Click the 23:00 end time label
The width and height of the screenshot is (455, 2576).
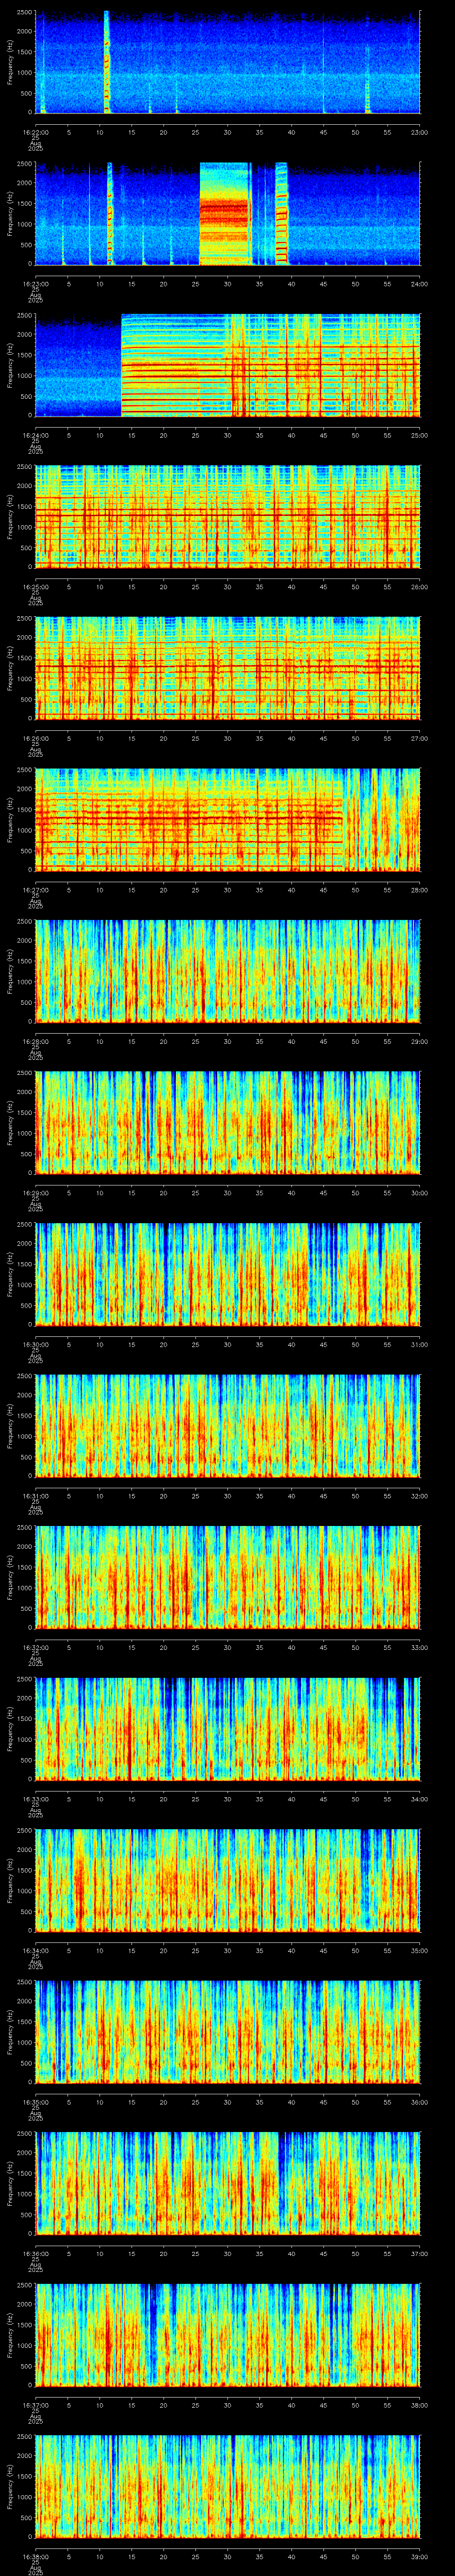[x=419, y=132]
